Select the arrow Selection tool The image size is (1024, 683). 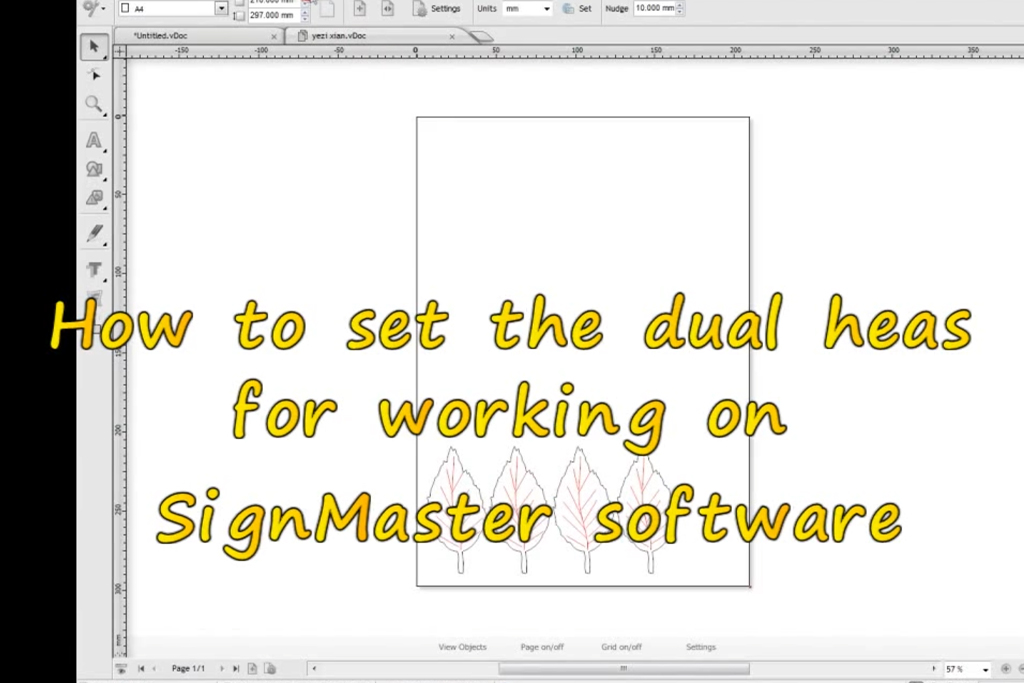pos(94,47)
